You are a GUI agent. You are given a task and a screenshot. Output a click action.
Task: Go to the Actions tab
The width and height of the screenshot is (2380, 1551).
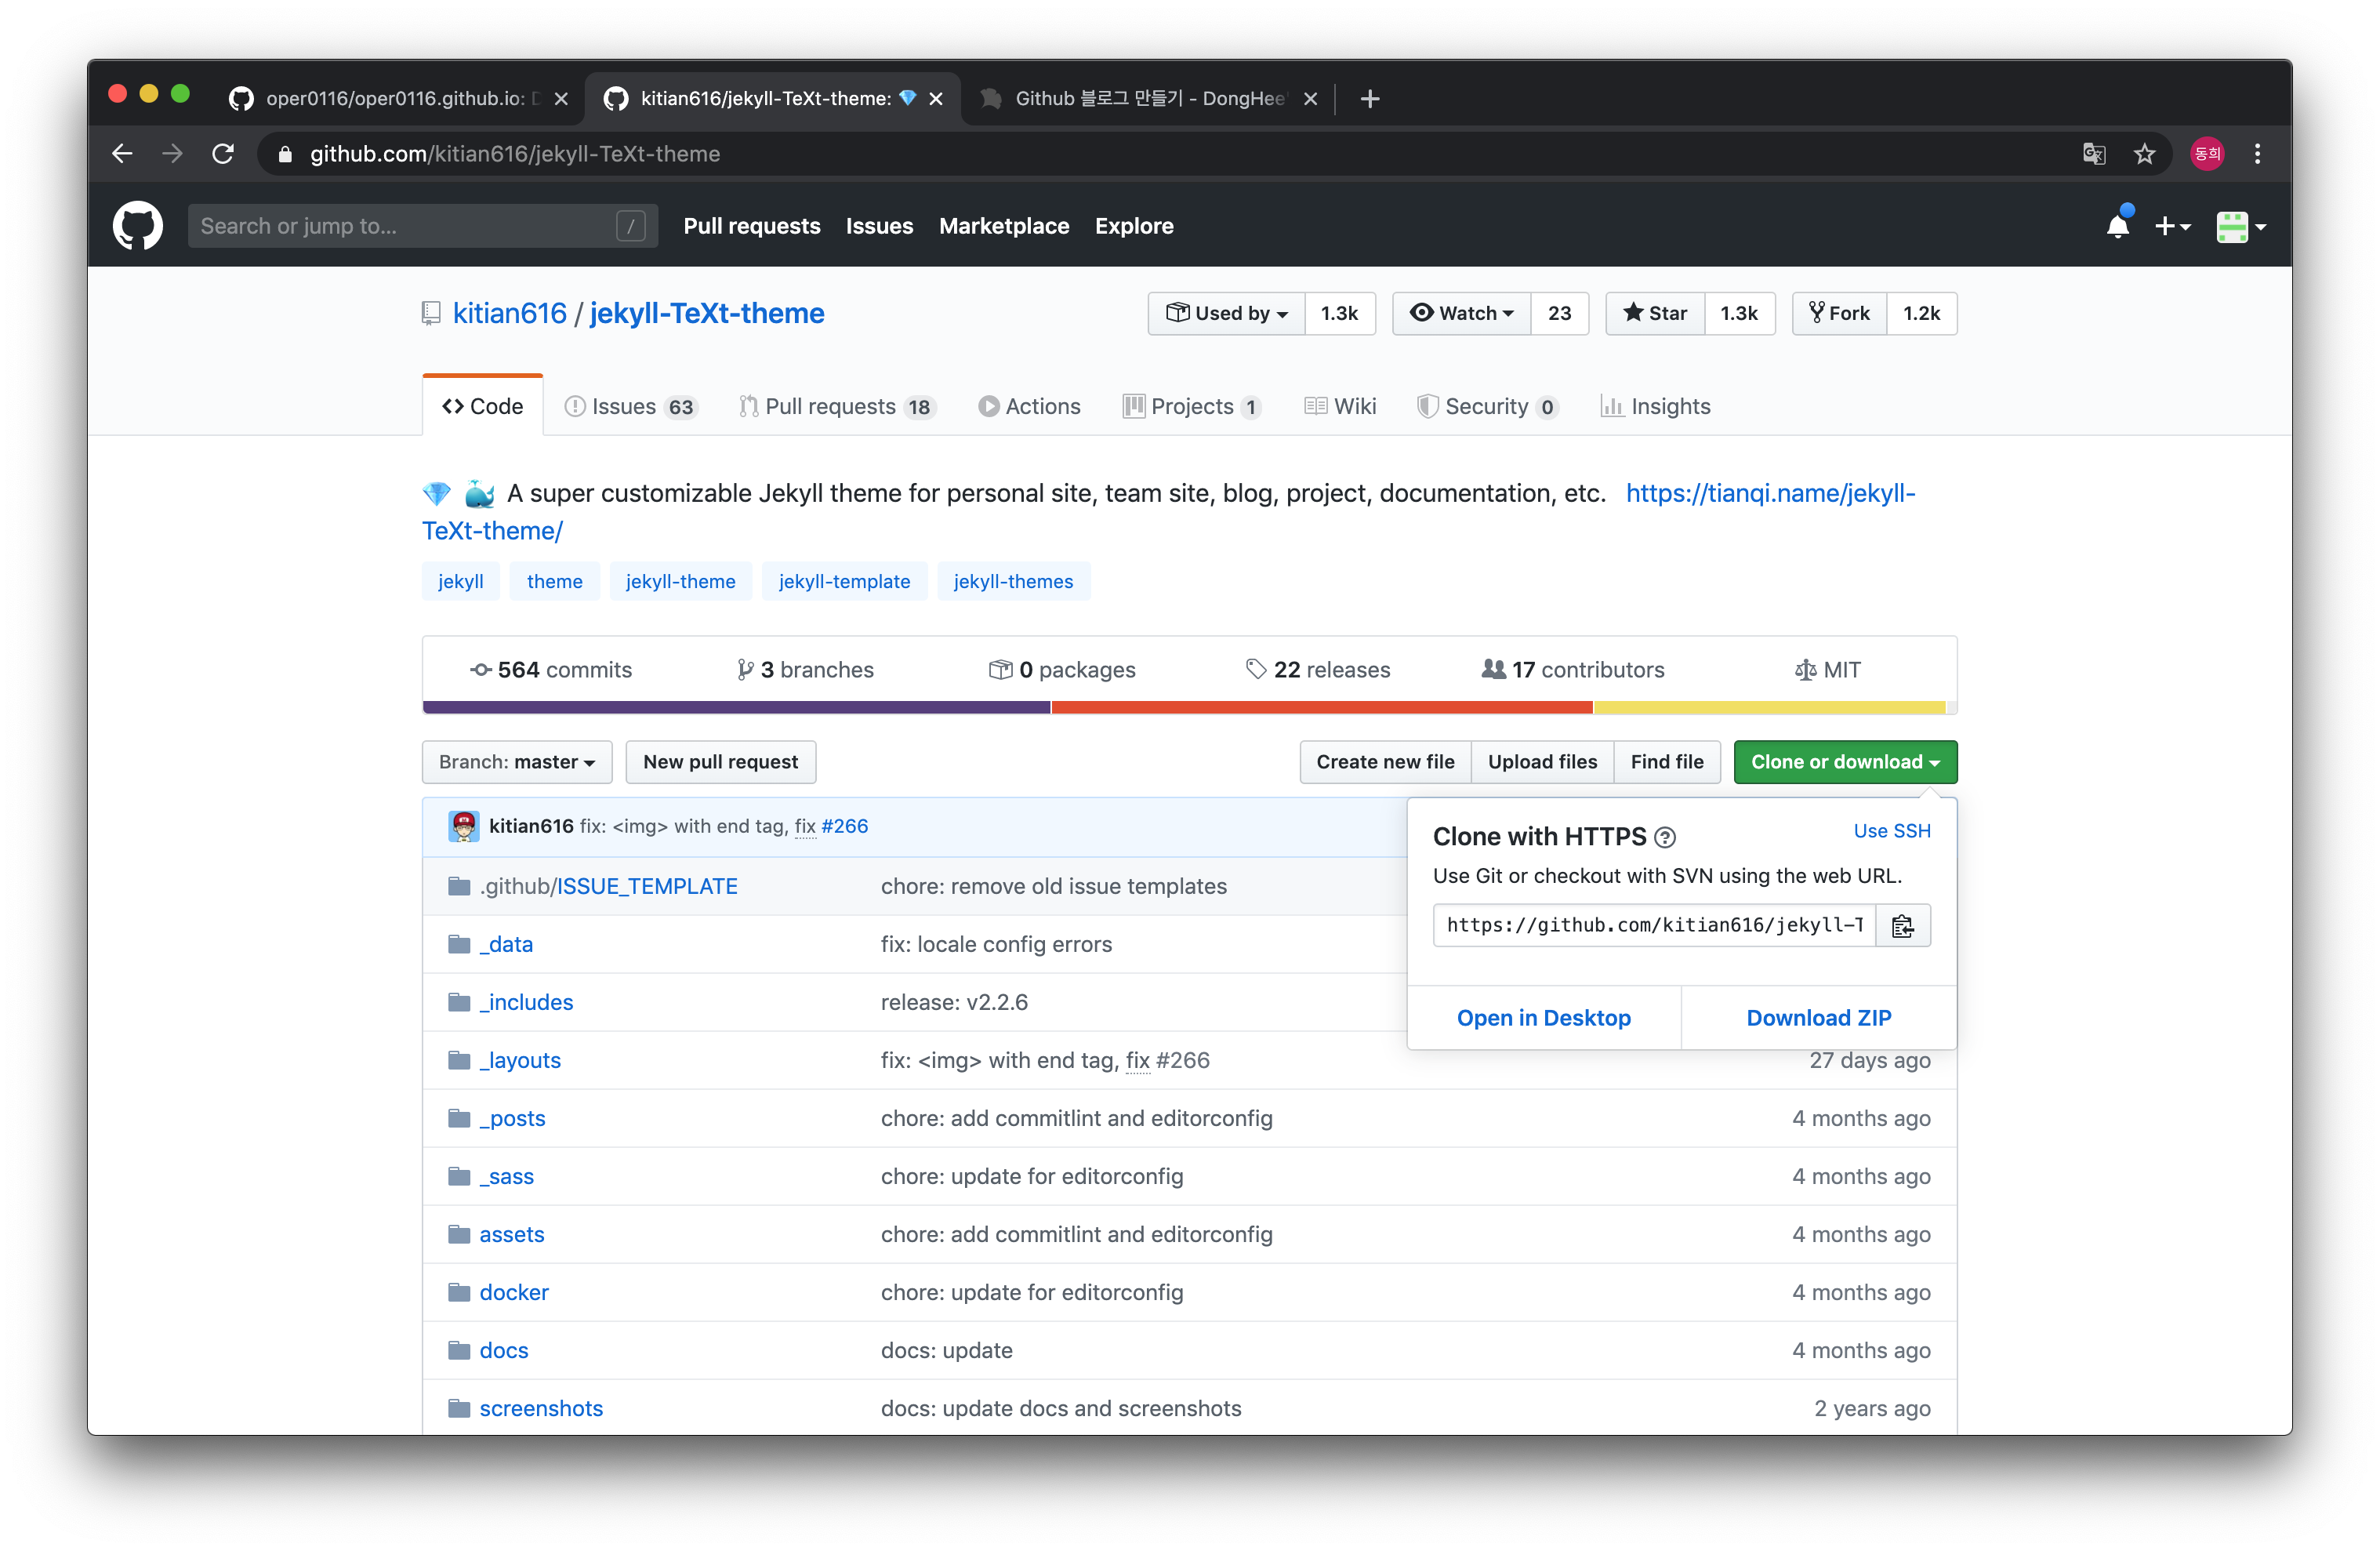(x=1029, y=407)
